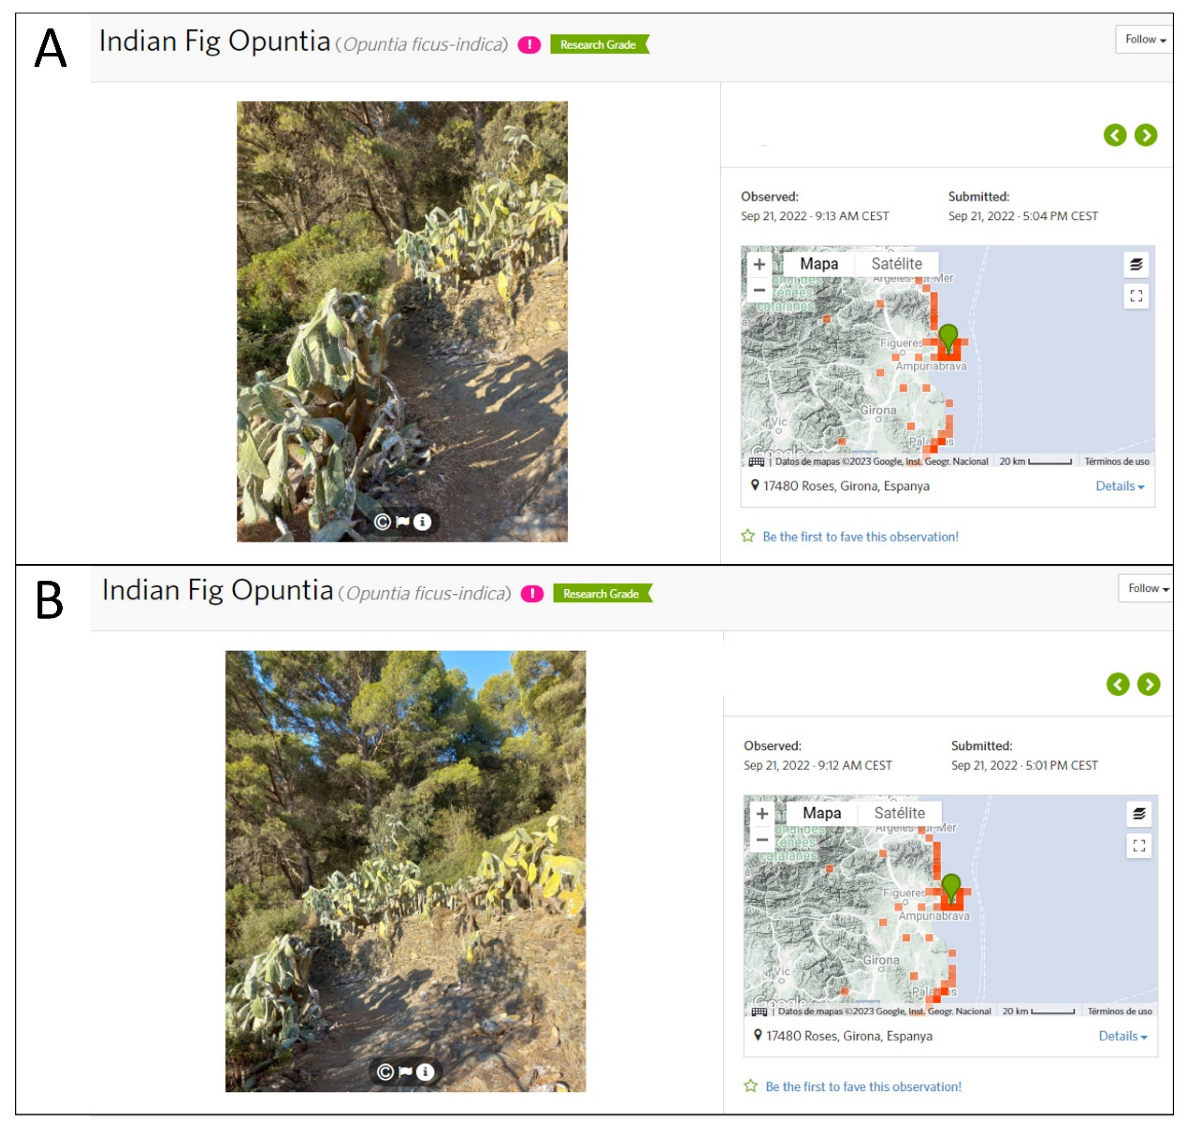This screenshot has height=1131, width=1188.
Task: Open Follow dropdown in panel B
Action: click(1146, 589)
